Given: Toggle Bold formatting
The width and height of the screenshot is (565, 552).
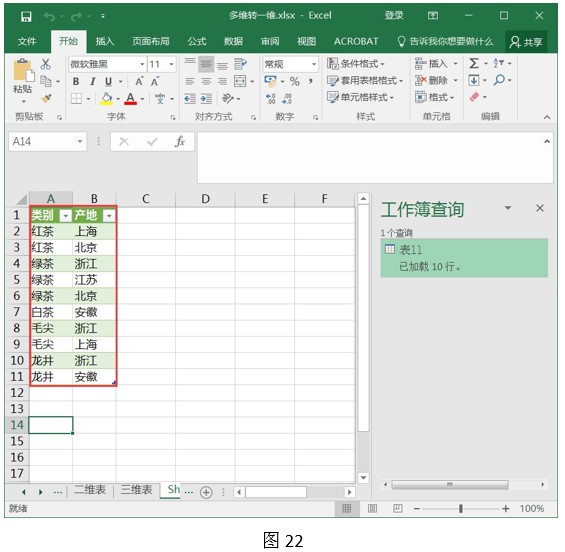Looking at the screenshot, I should (x=76, y=81).
